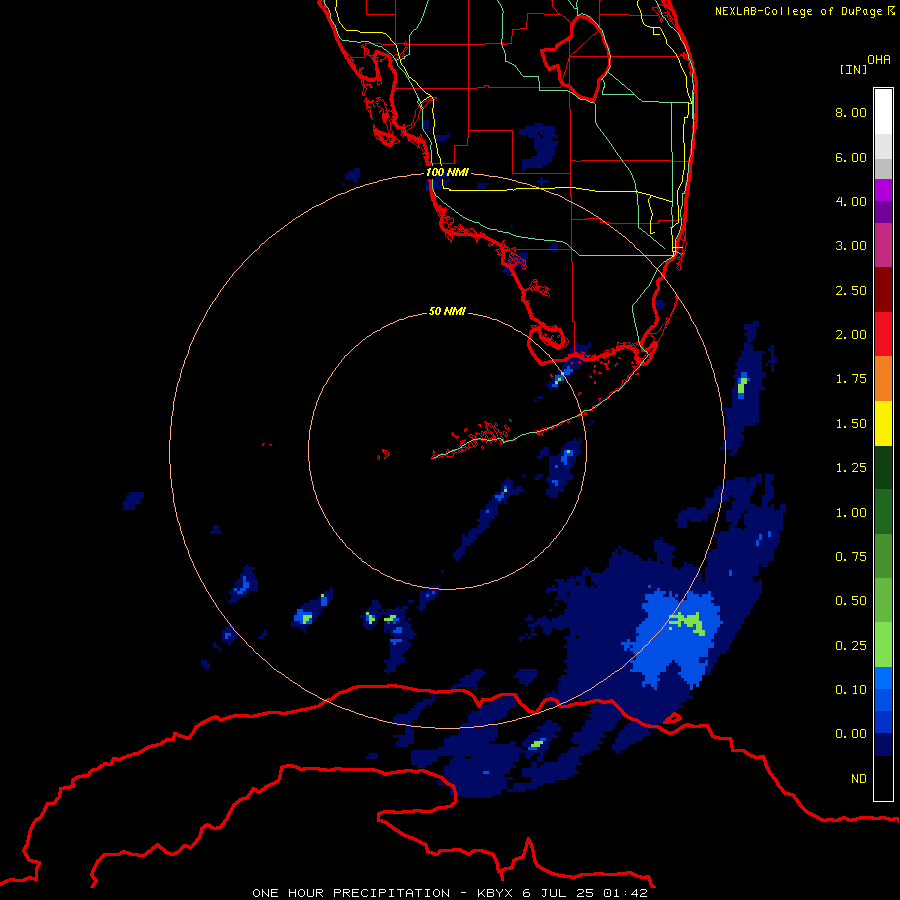The height and width of the screenshot is (900, 900).
Task: Click the 8.00 legend value
Action: pyautogui.click(x=851, y=112)
